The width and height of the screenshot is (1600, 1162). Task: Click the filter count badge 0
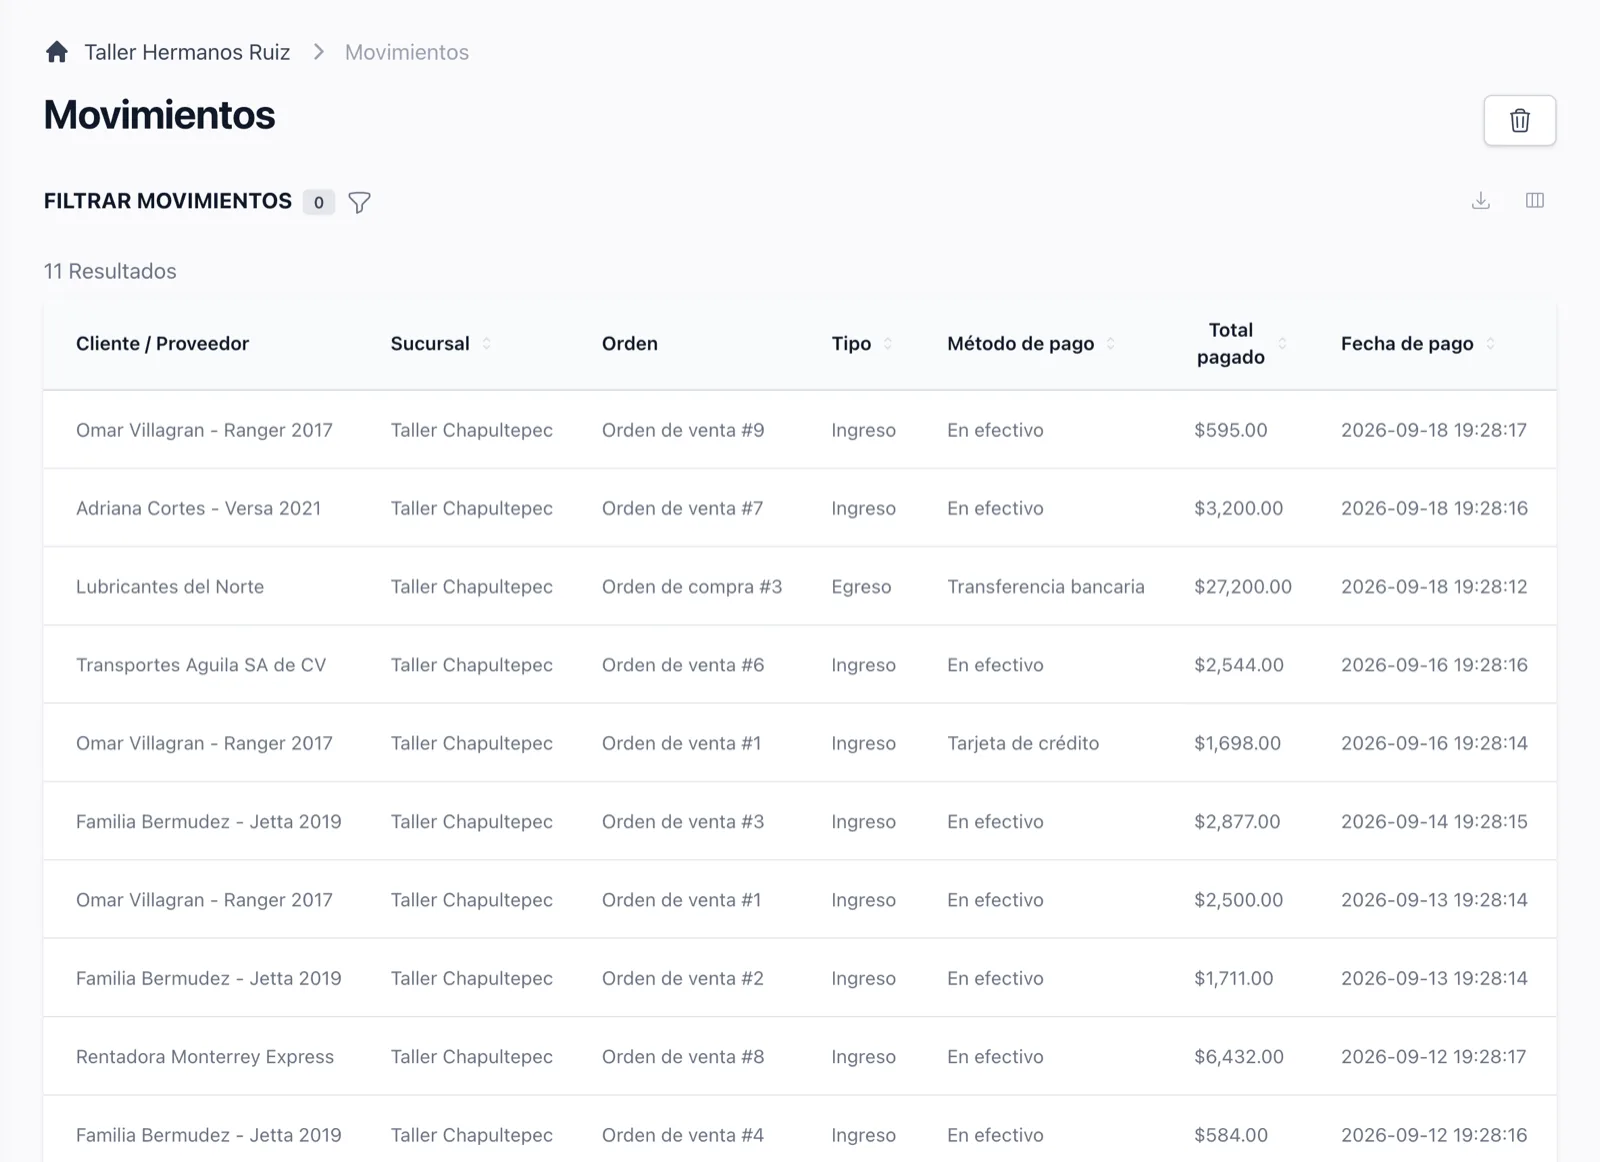[319, 202]
